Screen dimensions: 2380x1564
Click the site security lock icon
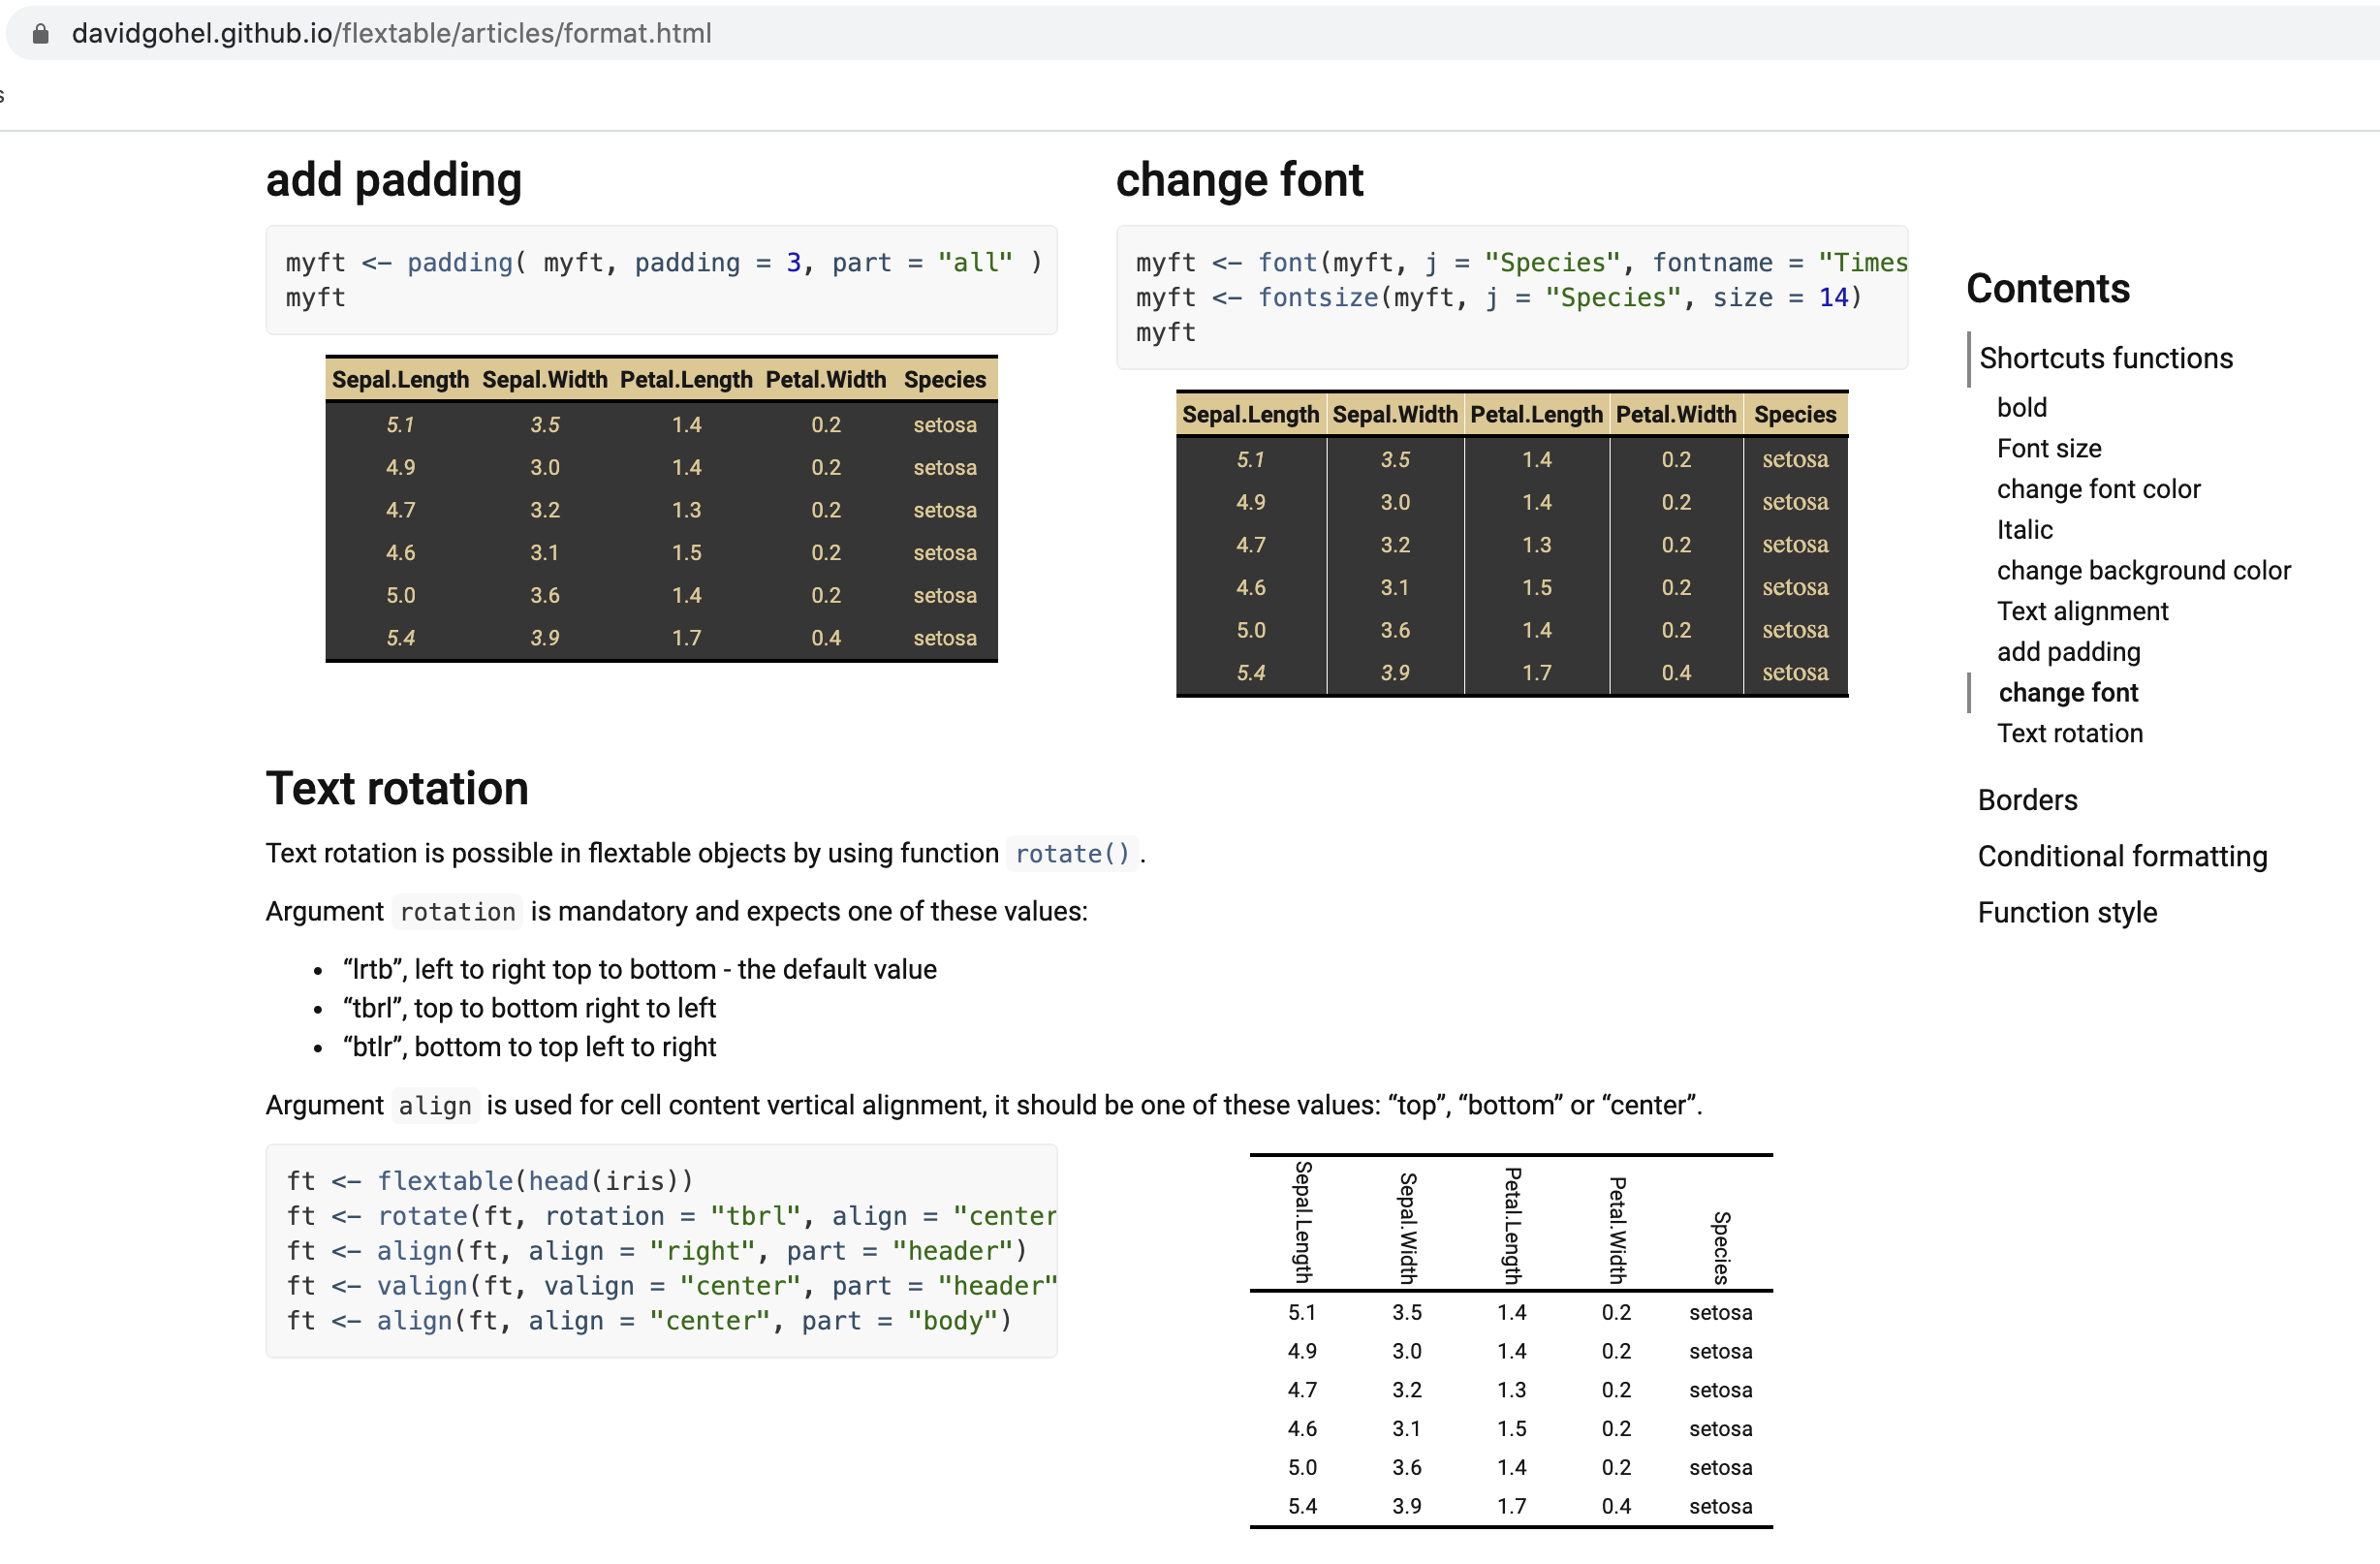pyautogui.click(x=40, y=33)
